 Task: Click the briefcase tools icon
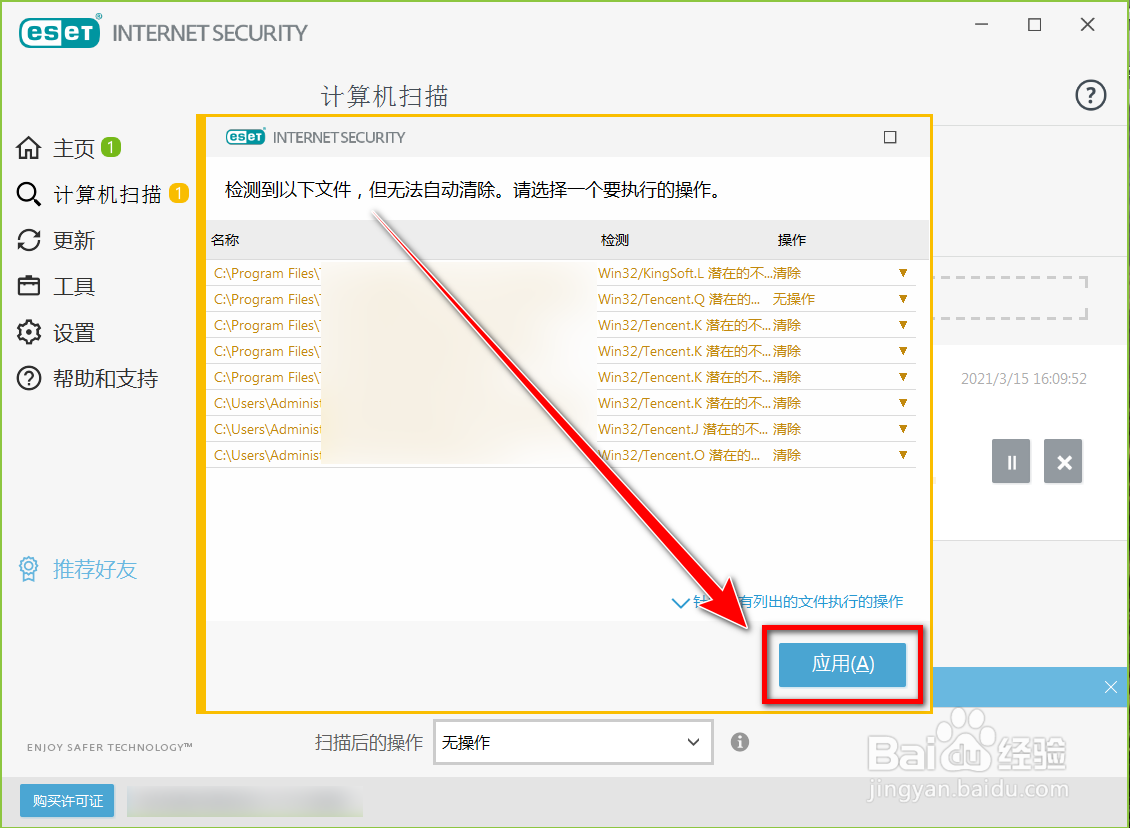(29, 286)
